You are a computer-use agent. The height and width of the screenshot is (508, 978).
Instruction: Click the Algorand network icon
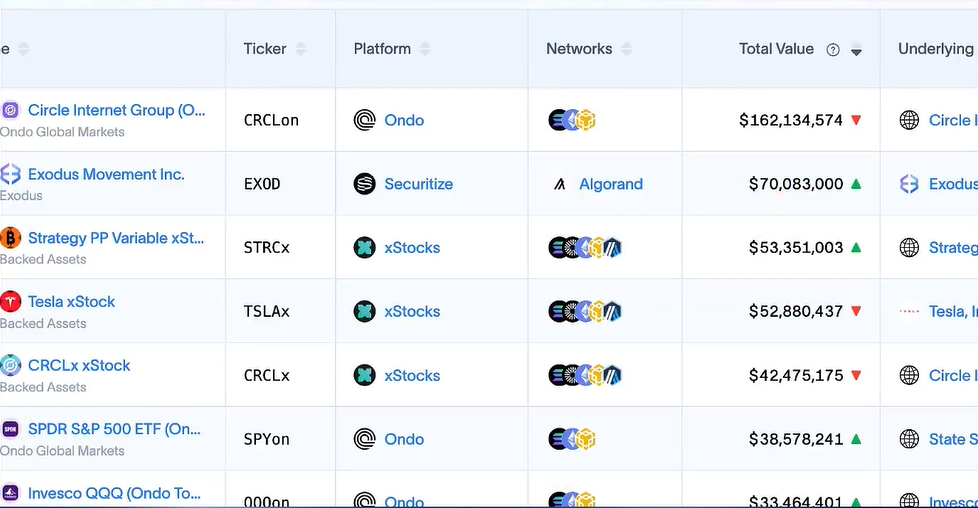pyautogui.click(x=559, y=184)
